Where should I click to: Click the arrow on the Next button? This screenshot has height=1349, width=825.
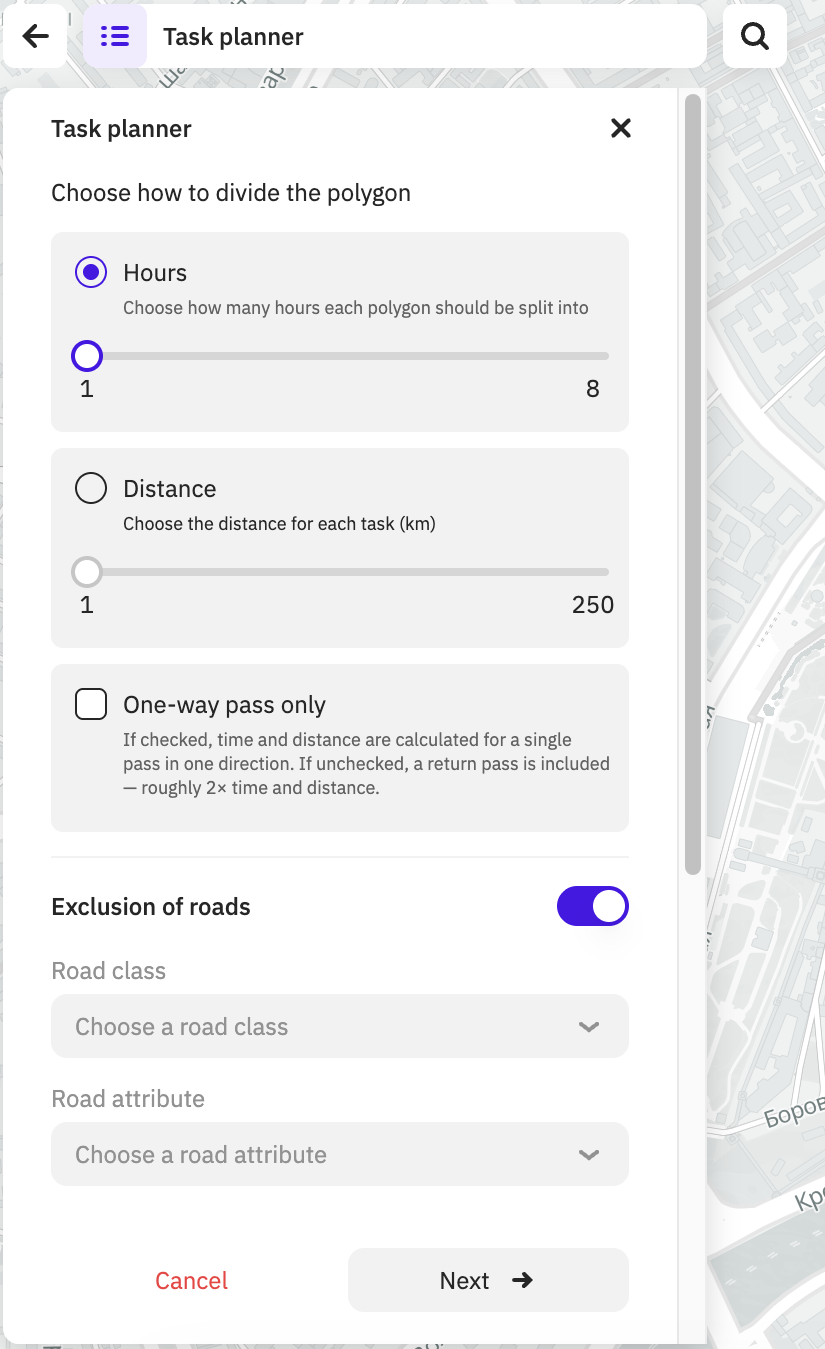[523, 1280]
